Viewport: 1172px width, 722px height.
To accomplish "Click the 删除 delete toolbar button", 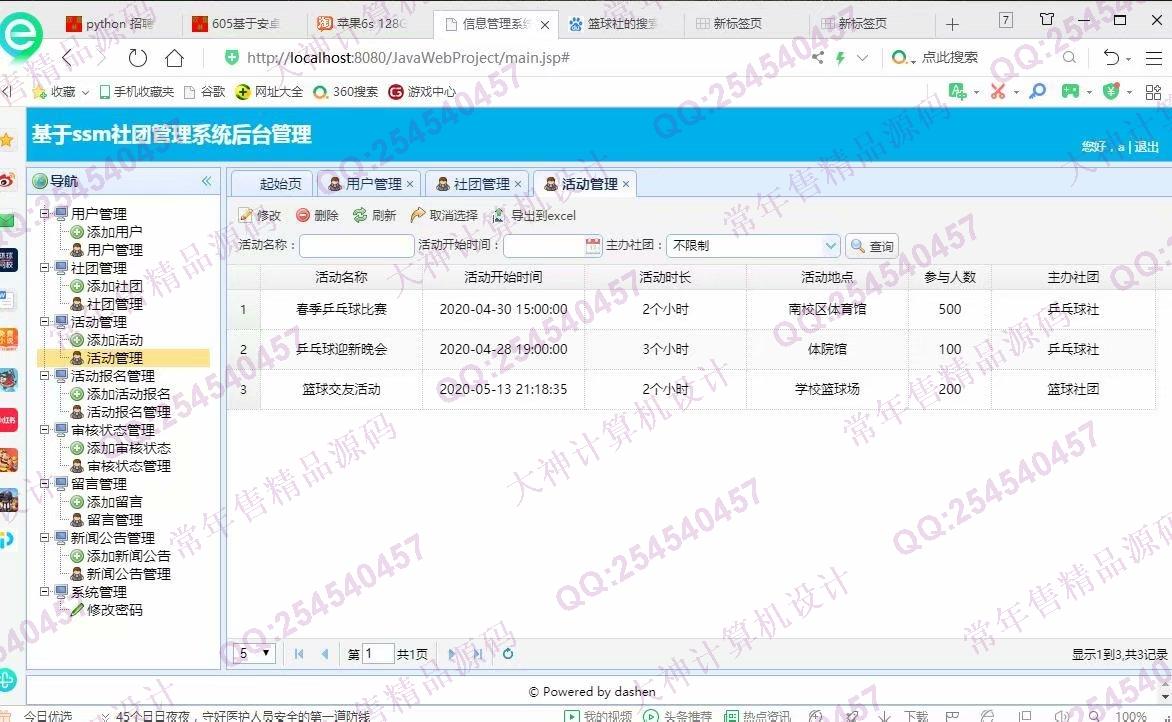I will [x=317, y=215].
